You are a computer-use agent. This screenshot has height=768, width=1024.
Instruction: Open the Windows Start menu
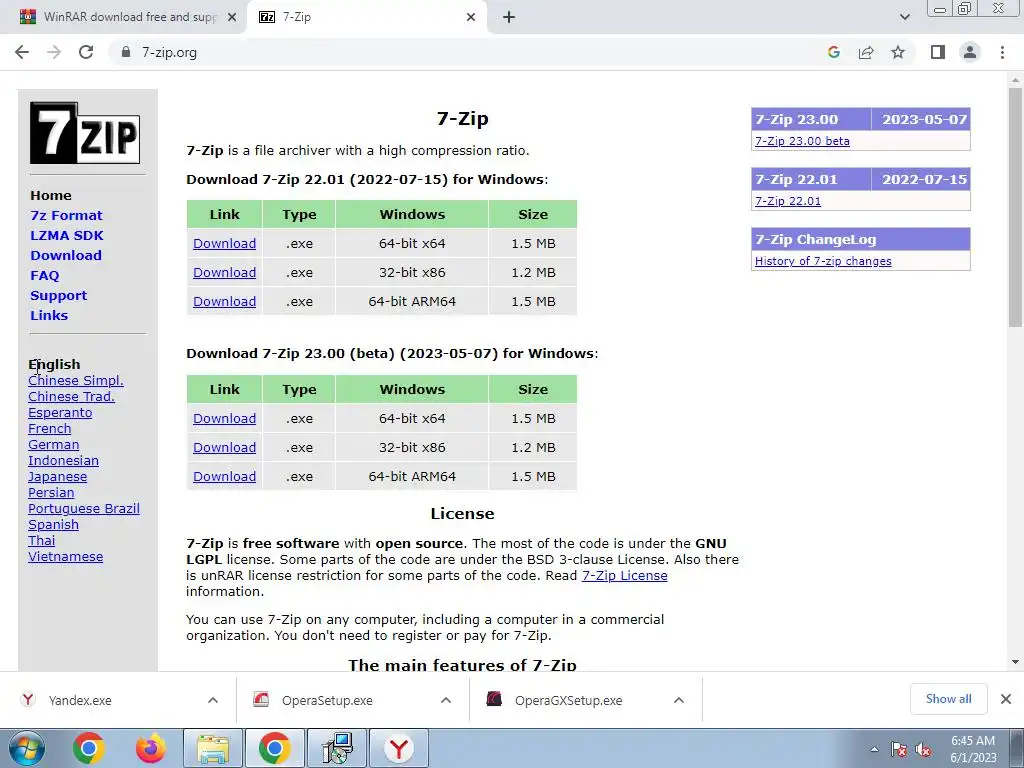27,748
